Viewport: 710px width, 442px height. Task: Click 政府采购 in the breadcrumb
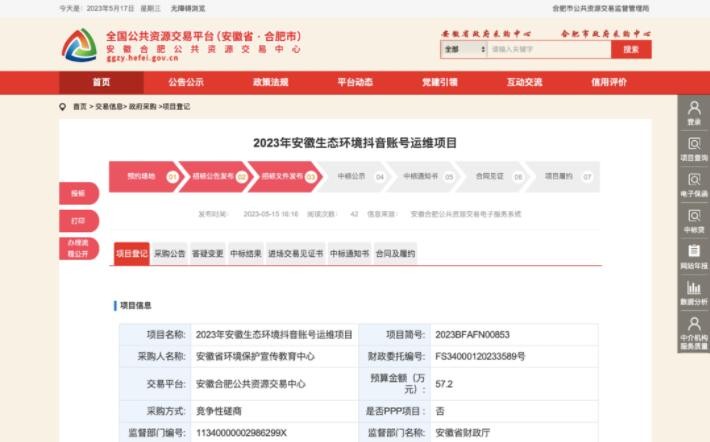143,107
